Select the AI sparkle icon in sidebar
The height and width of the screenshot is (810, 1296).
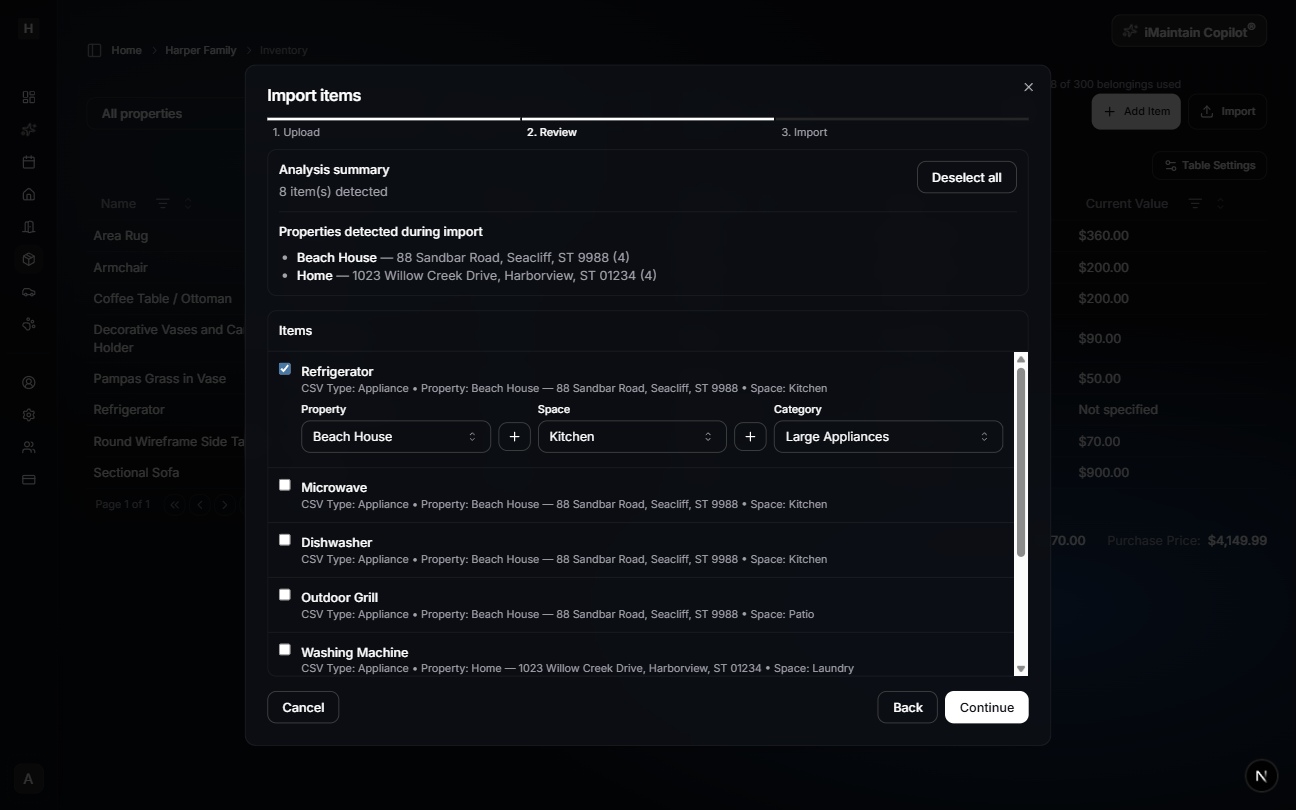click(x=29, y=129)
